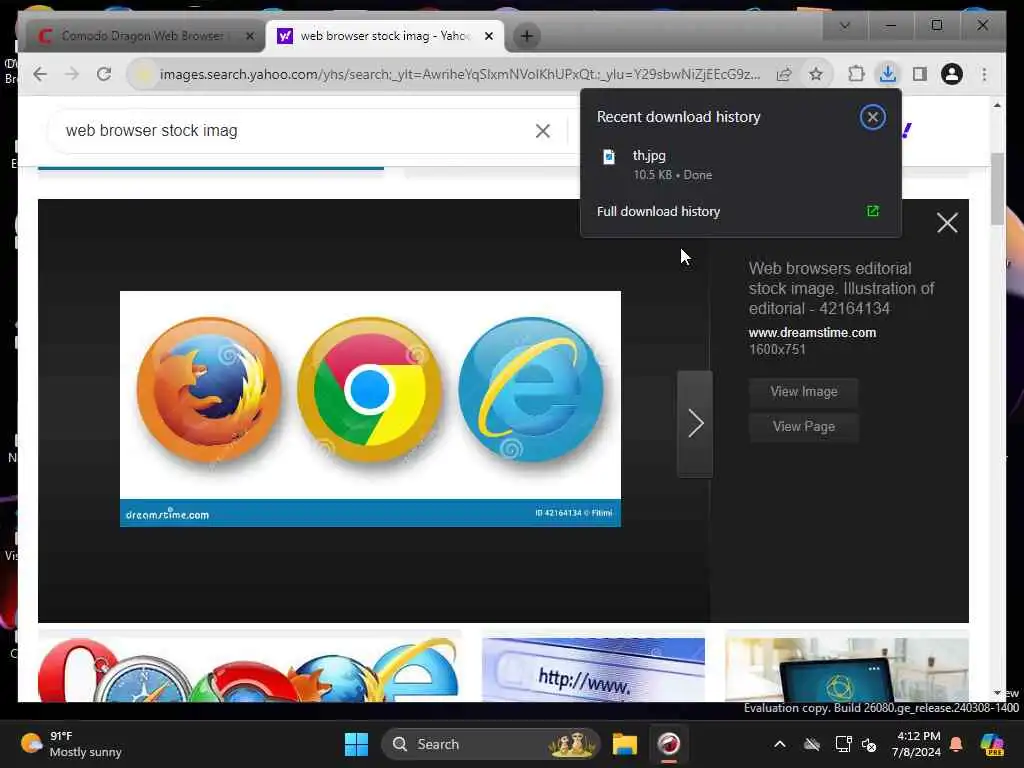Go back to the previous page

[x=40, y=74]
